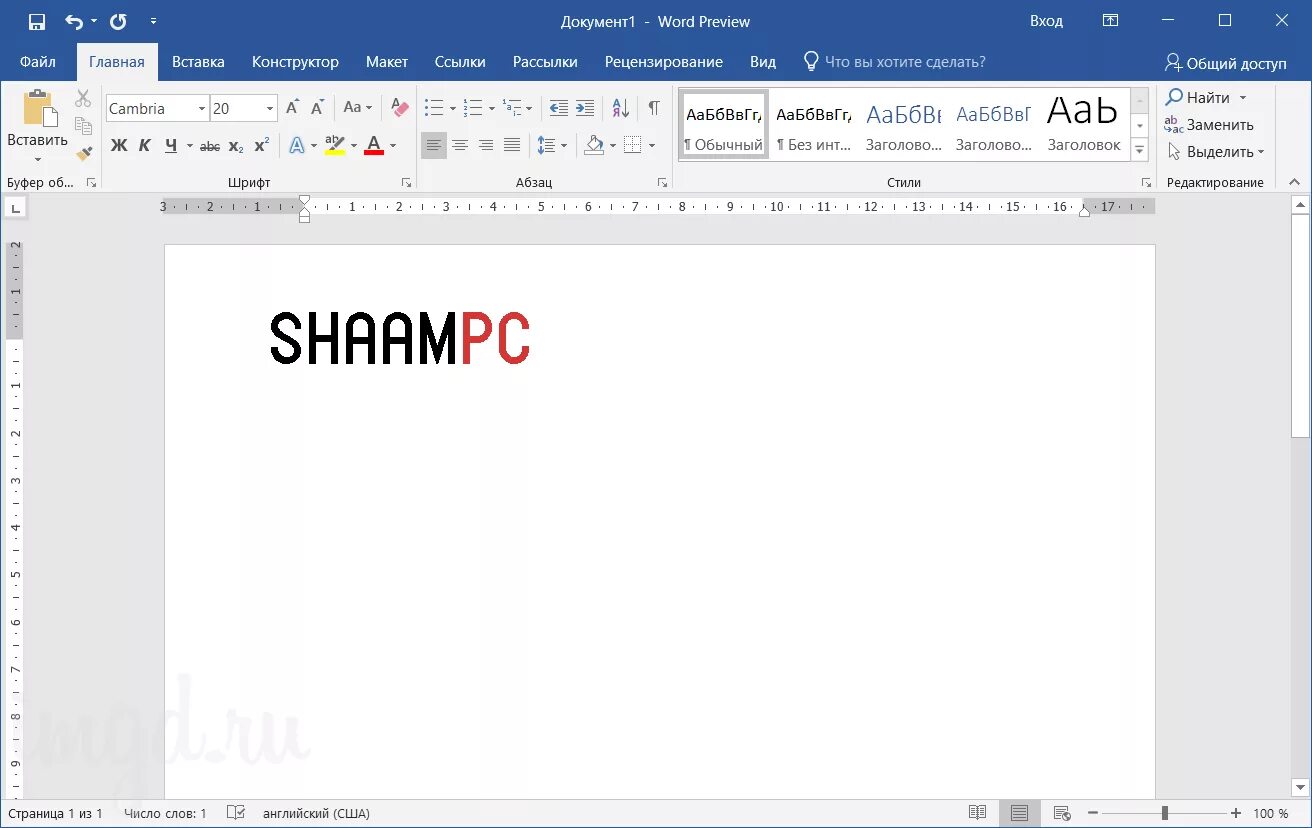Open the Change Case (Aa) dropdown
1312x828 pixels.
click(x=357, y=108)
